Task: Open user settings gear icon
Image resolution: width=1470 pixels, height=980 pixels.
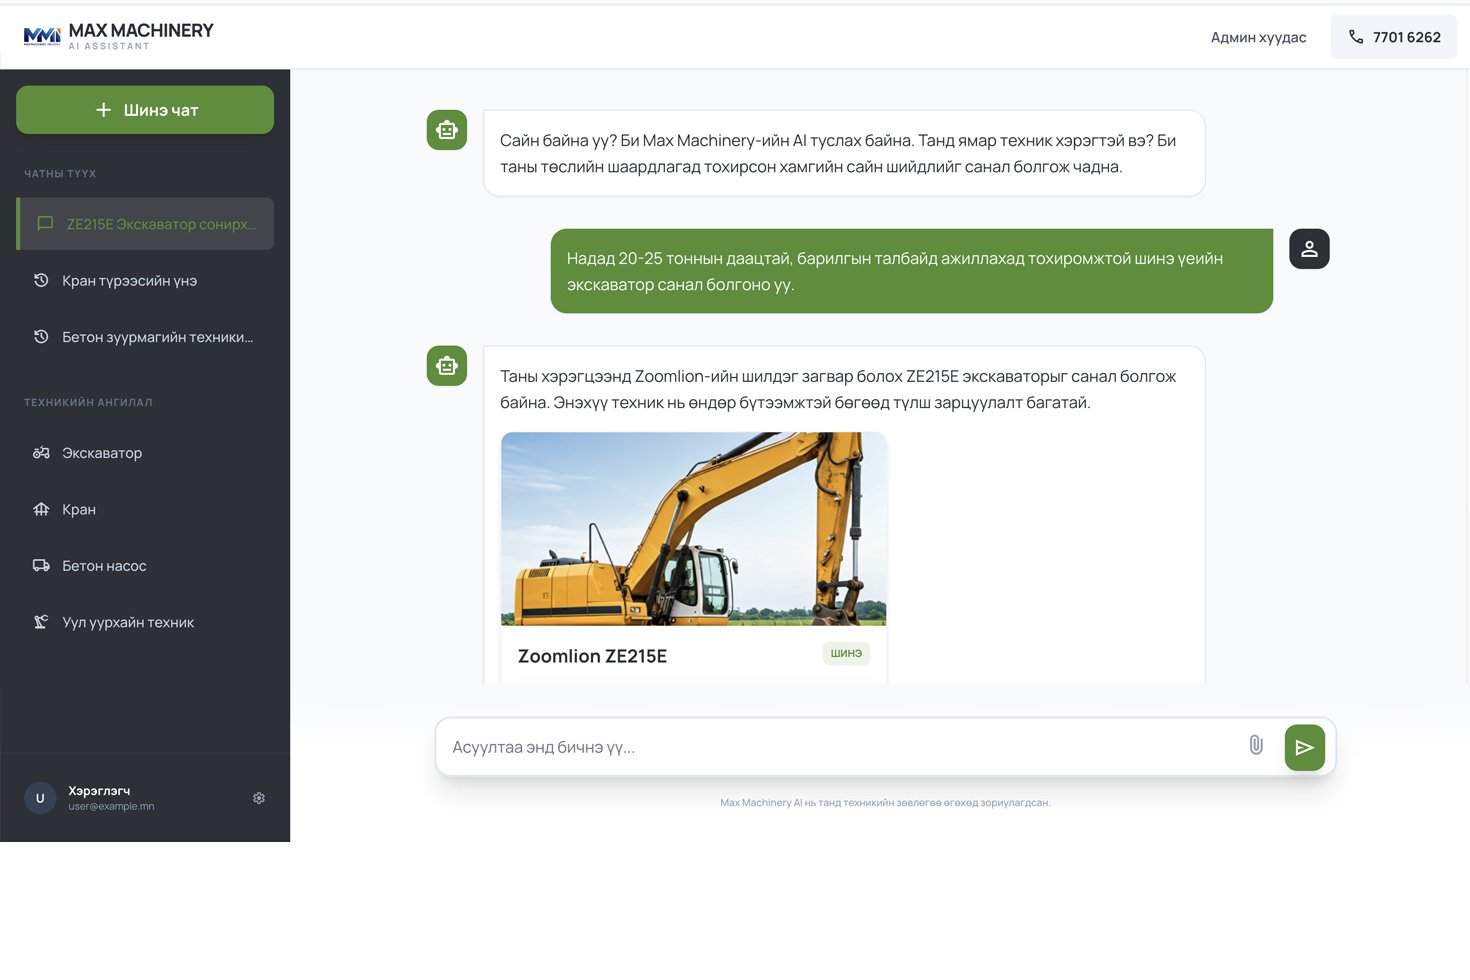Action: coord(259,798)
